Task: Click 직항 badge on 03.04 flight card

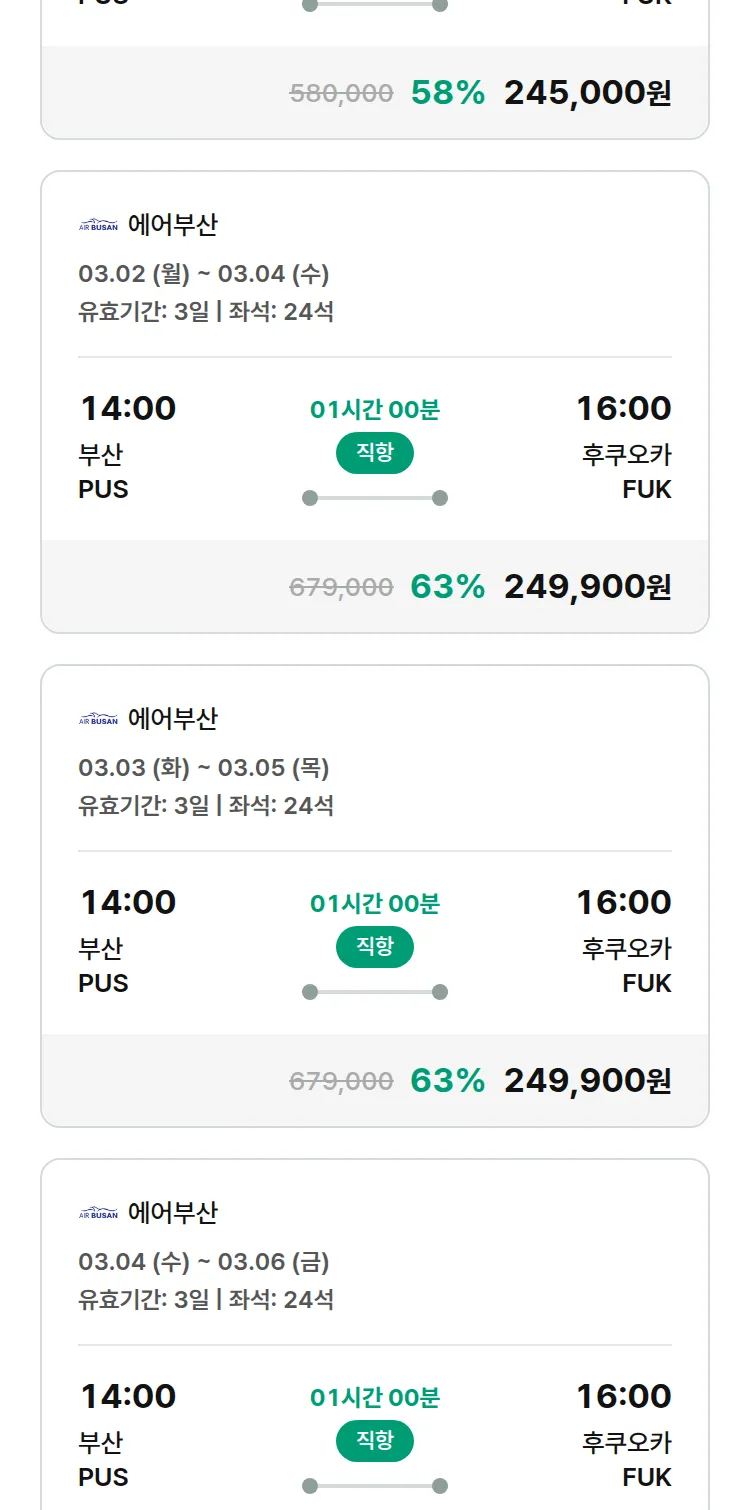Action: click(x=374, y=1441)
